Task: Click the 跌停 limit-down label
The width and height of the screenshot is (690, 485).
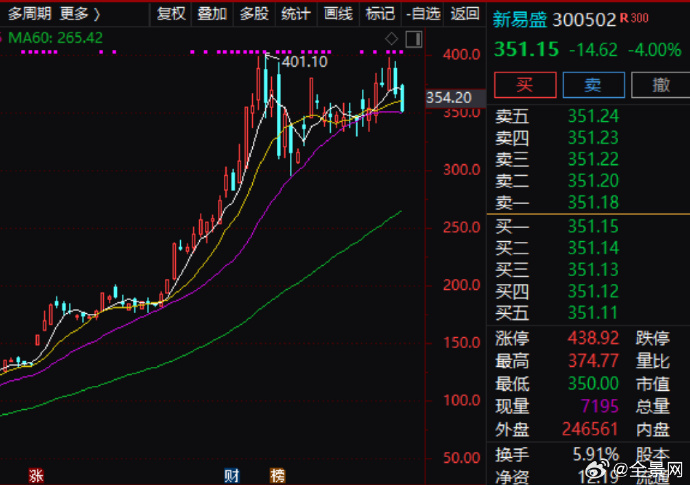Action: (x=653, y=338)
